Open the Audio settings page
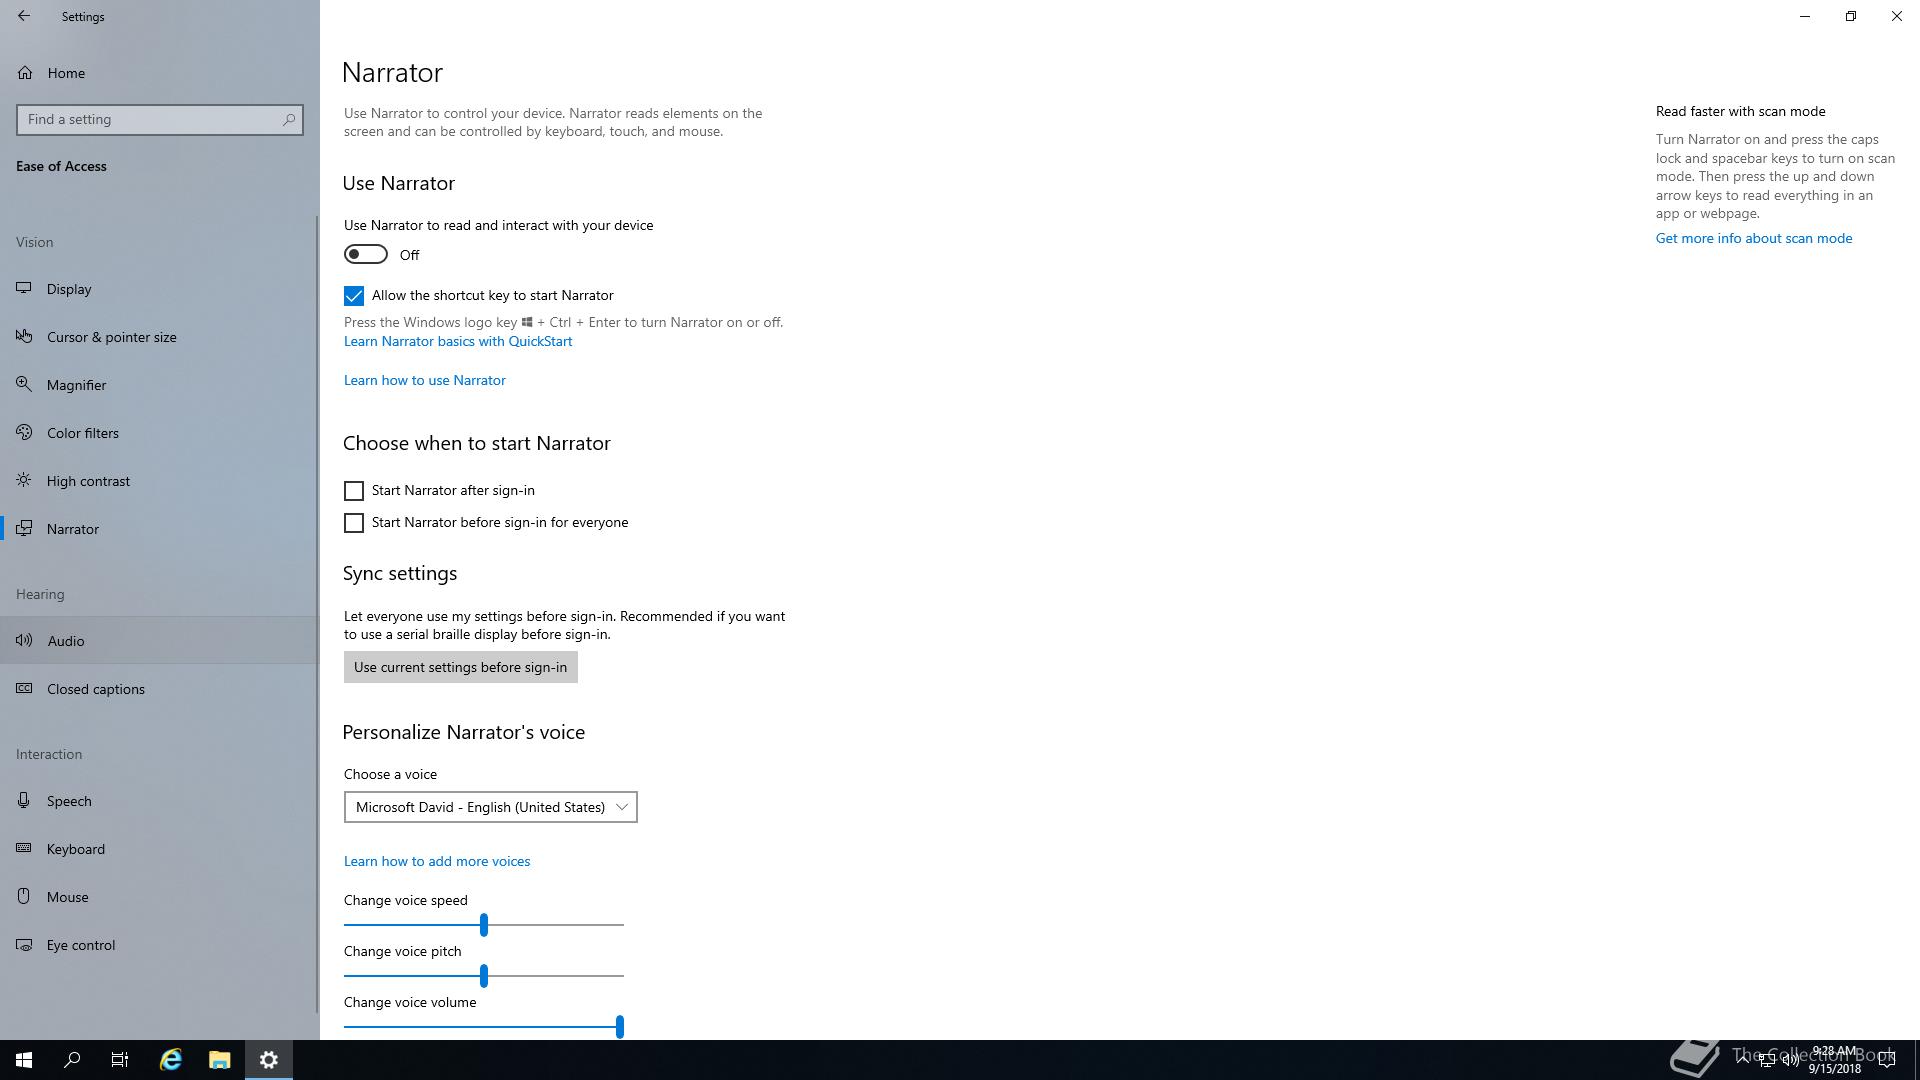This screenshot has height=1080, width=1920. coord(66,640)
